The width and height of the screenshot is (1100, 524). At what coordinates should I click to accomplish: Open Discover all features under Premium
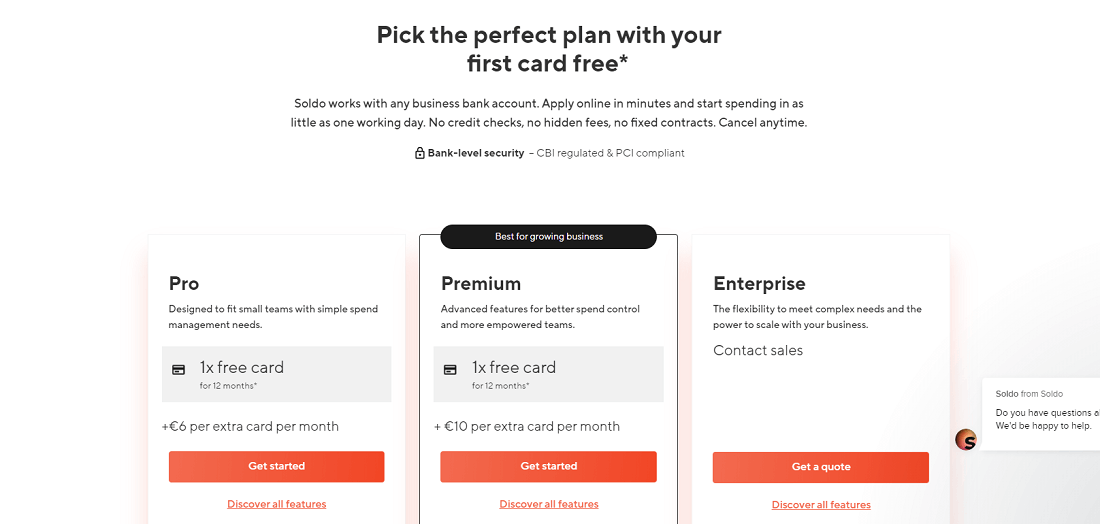coord(549,504)
